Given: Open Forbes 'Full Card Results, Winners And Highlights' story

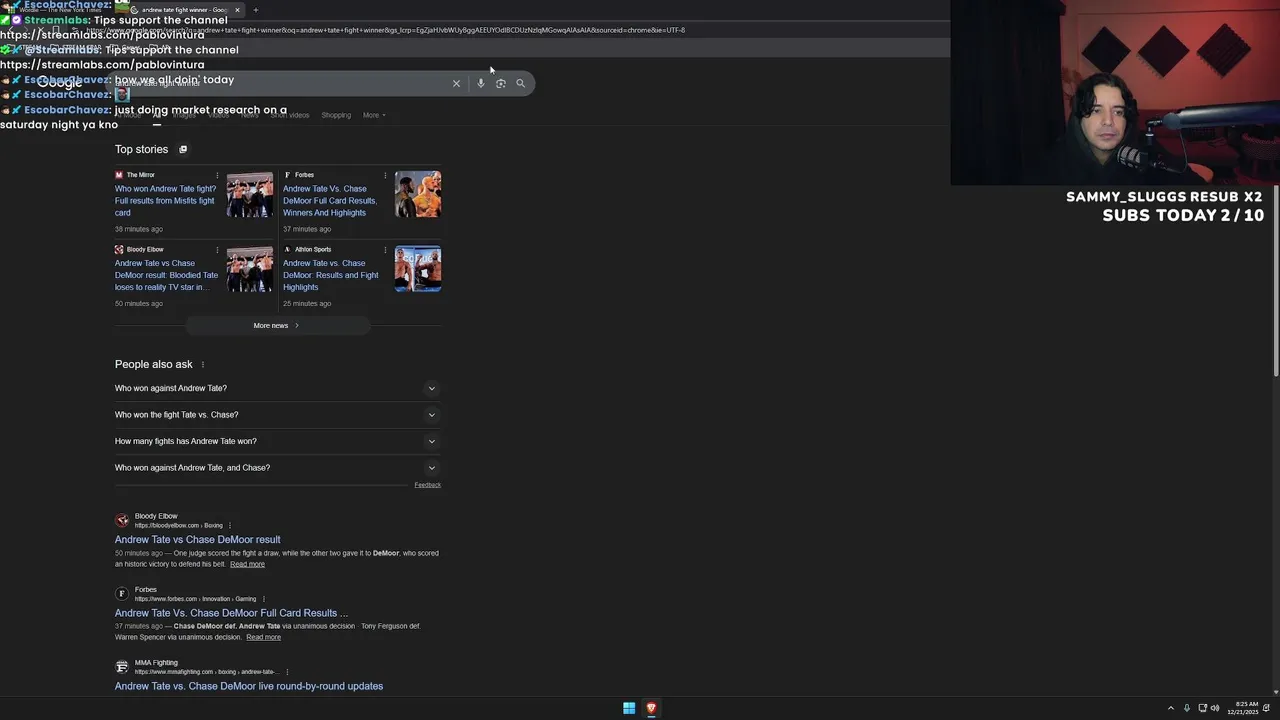Looking at the screenshot, I should point(330,201).
